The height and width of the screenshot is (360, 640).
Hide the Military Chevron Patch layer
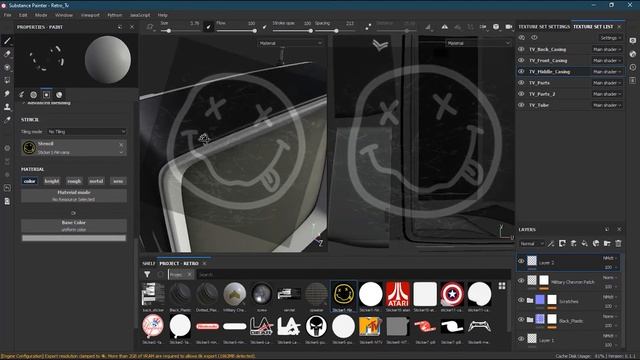pyautogui.click(x=521, y=281)
